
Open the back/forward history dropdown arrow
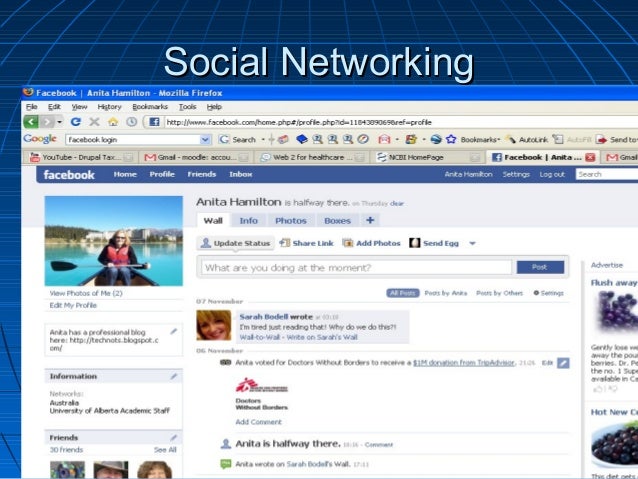[x=59, y=122]
